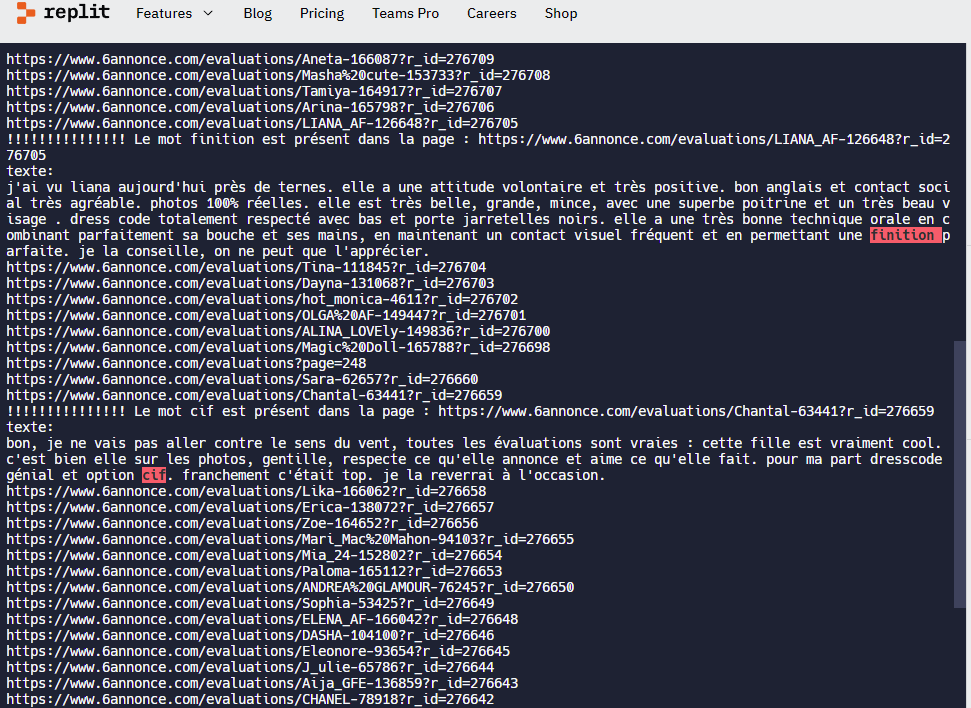Click the output line with r_id=276658
The height and width of the screenshot is (708, 971).
click(246, 491)
